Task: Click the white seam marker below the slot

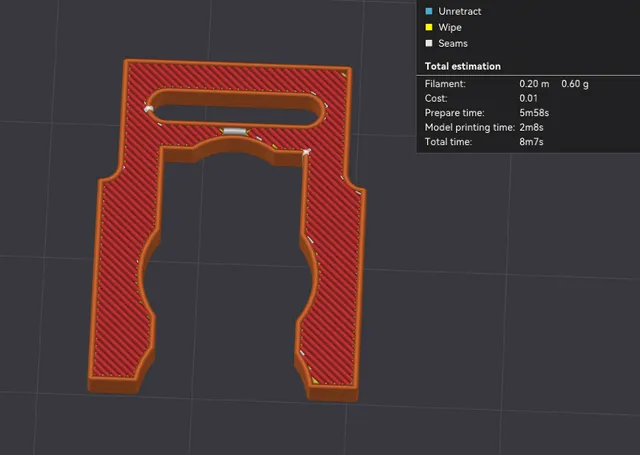Action: click(x=235, y=131)
